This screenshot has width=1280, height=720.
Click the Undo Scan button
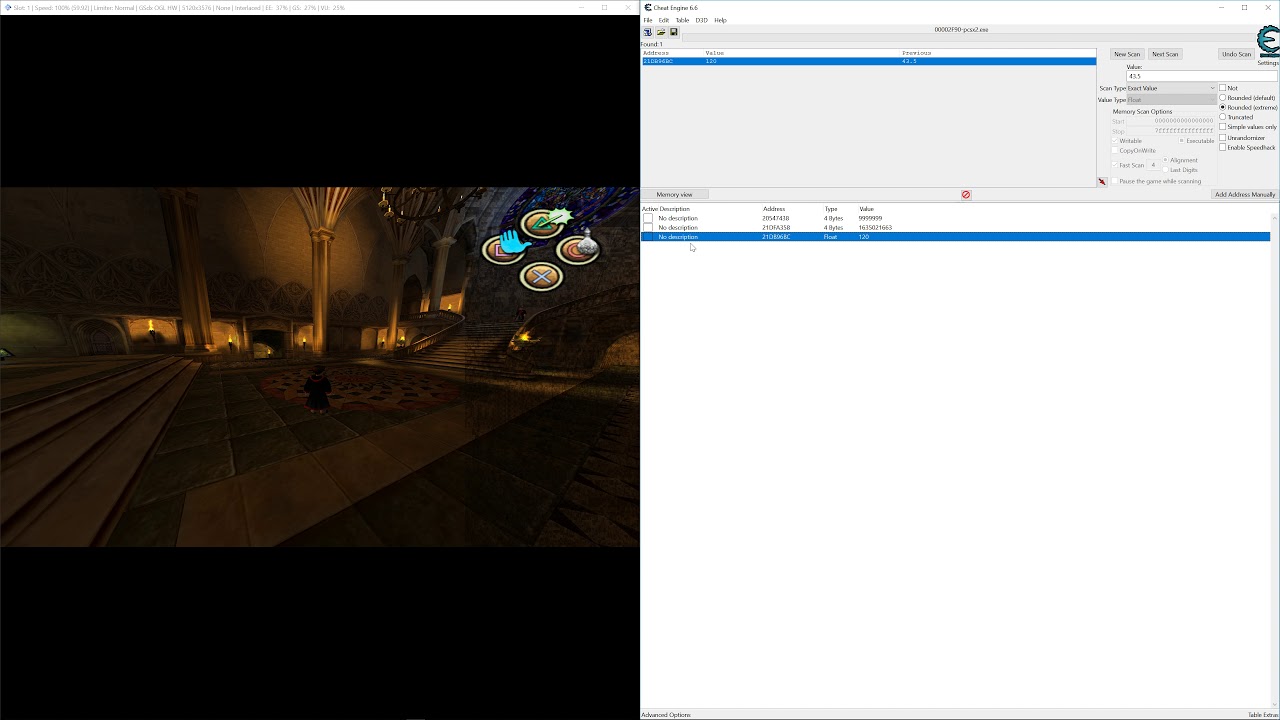(x=1236, y=54)
